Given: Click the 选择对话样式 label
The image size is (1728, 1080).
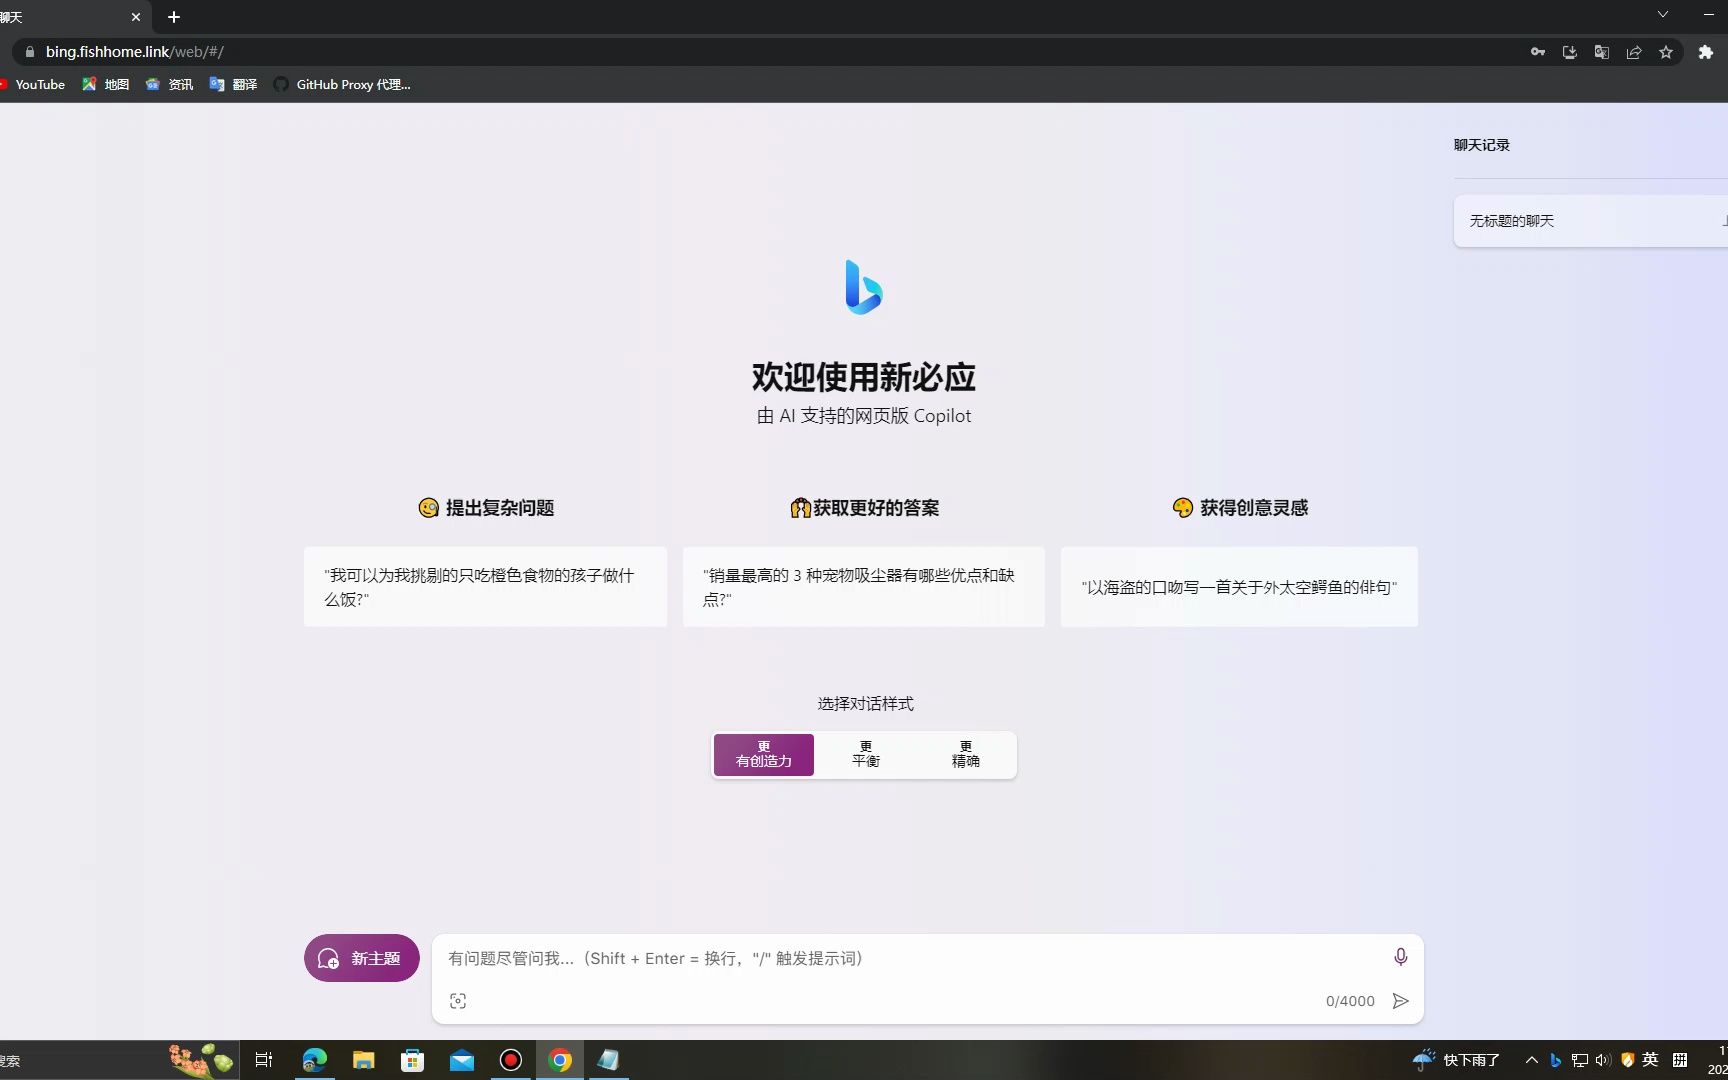Looking at the screenshot, I should [865, 704].
